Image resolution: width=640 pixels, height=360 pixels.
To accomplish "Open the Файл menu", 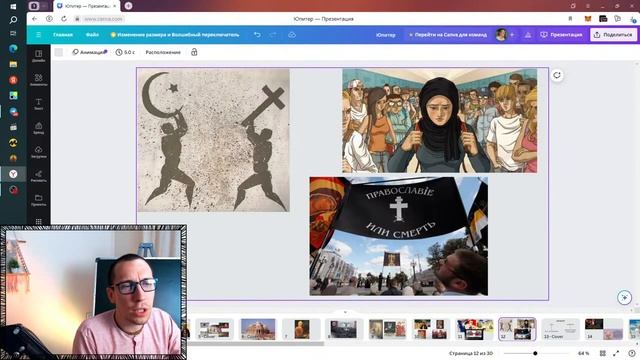I will [92, 35].
